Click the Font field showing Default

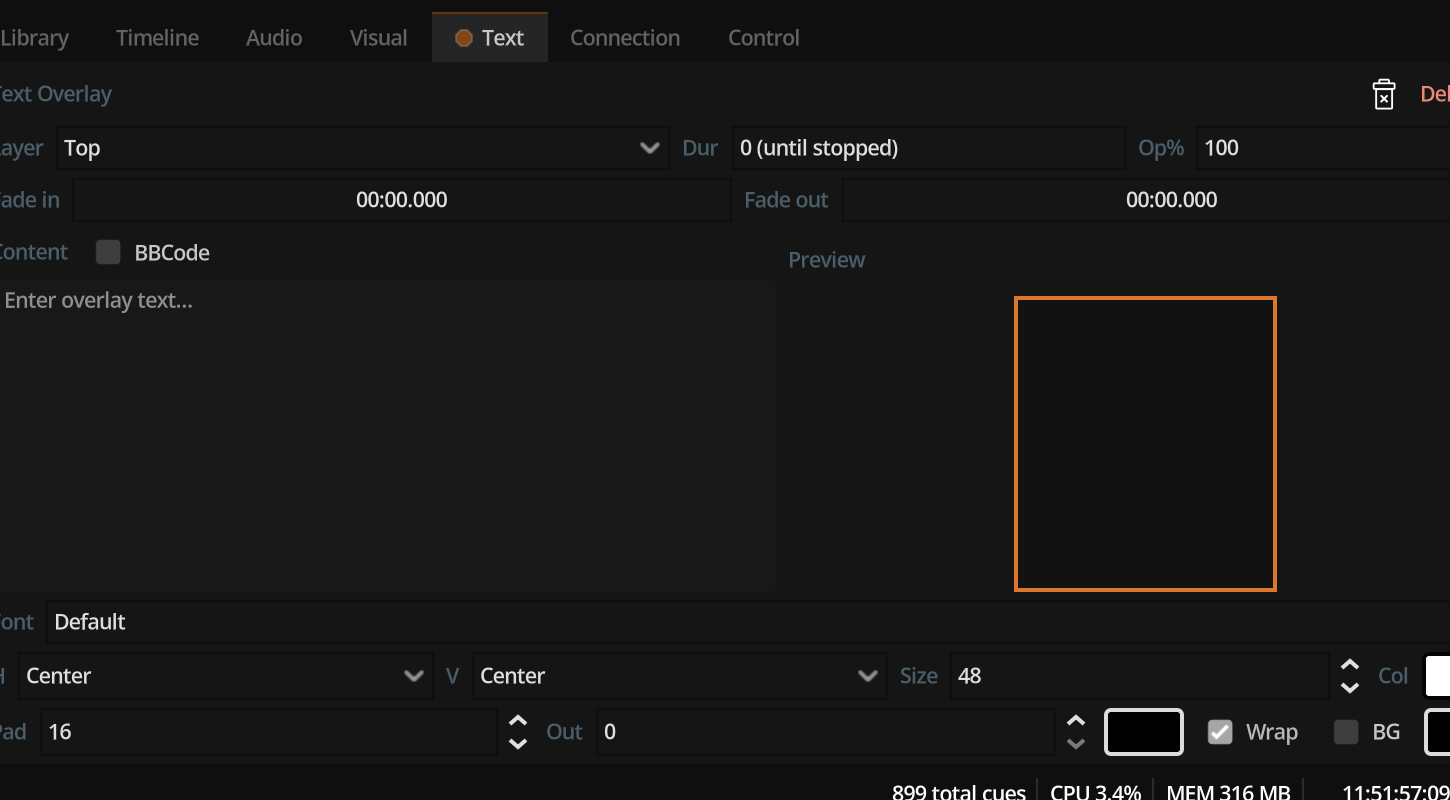(x=748, y=622)
